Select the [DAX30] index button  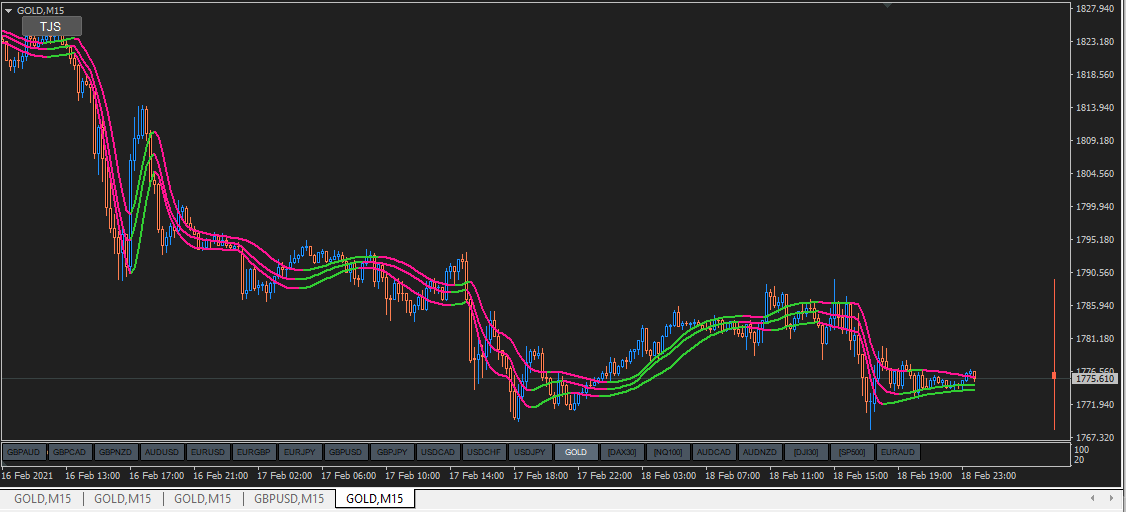pos(622,452)
